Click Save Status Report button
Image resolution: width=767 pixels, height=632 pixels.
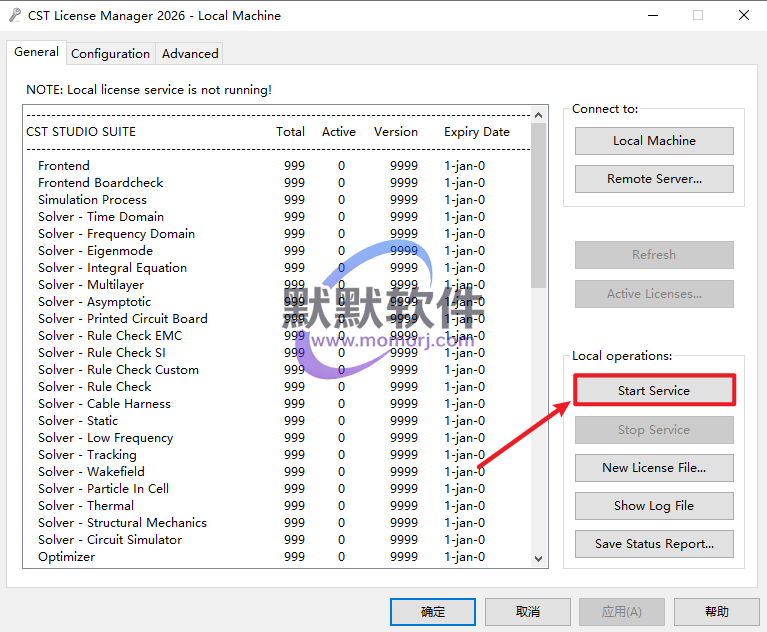[x=654, y=544]
